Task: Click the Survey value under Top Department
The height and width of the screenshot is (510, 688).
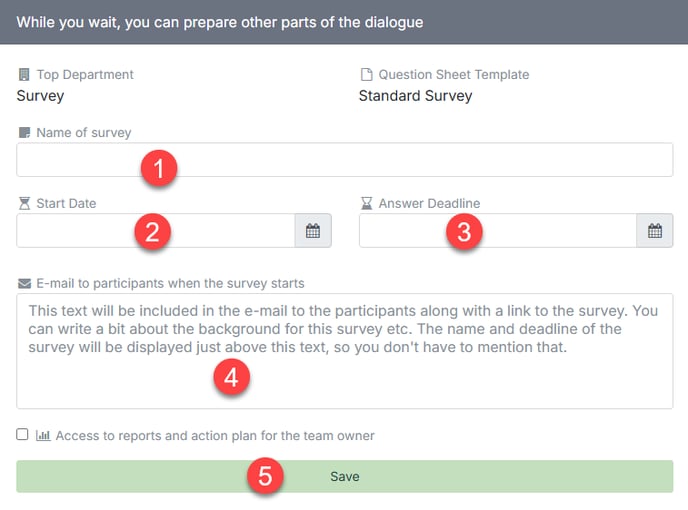Action: click(40, 96)
